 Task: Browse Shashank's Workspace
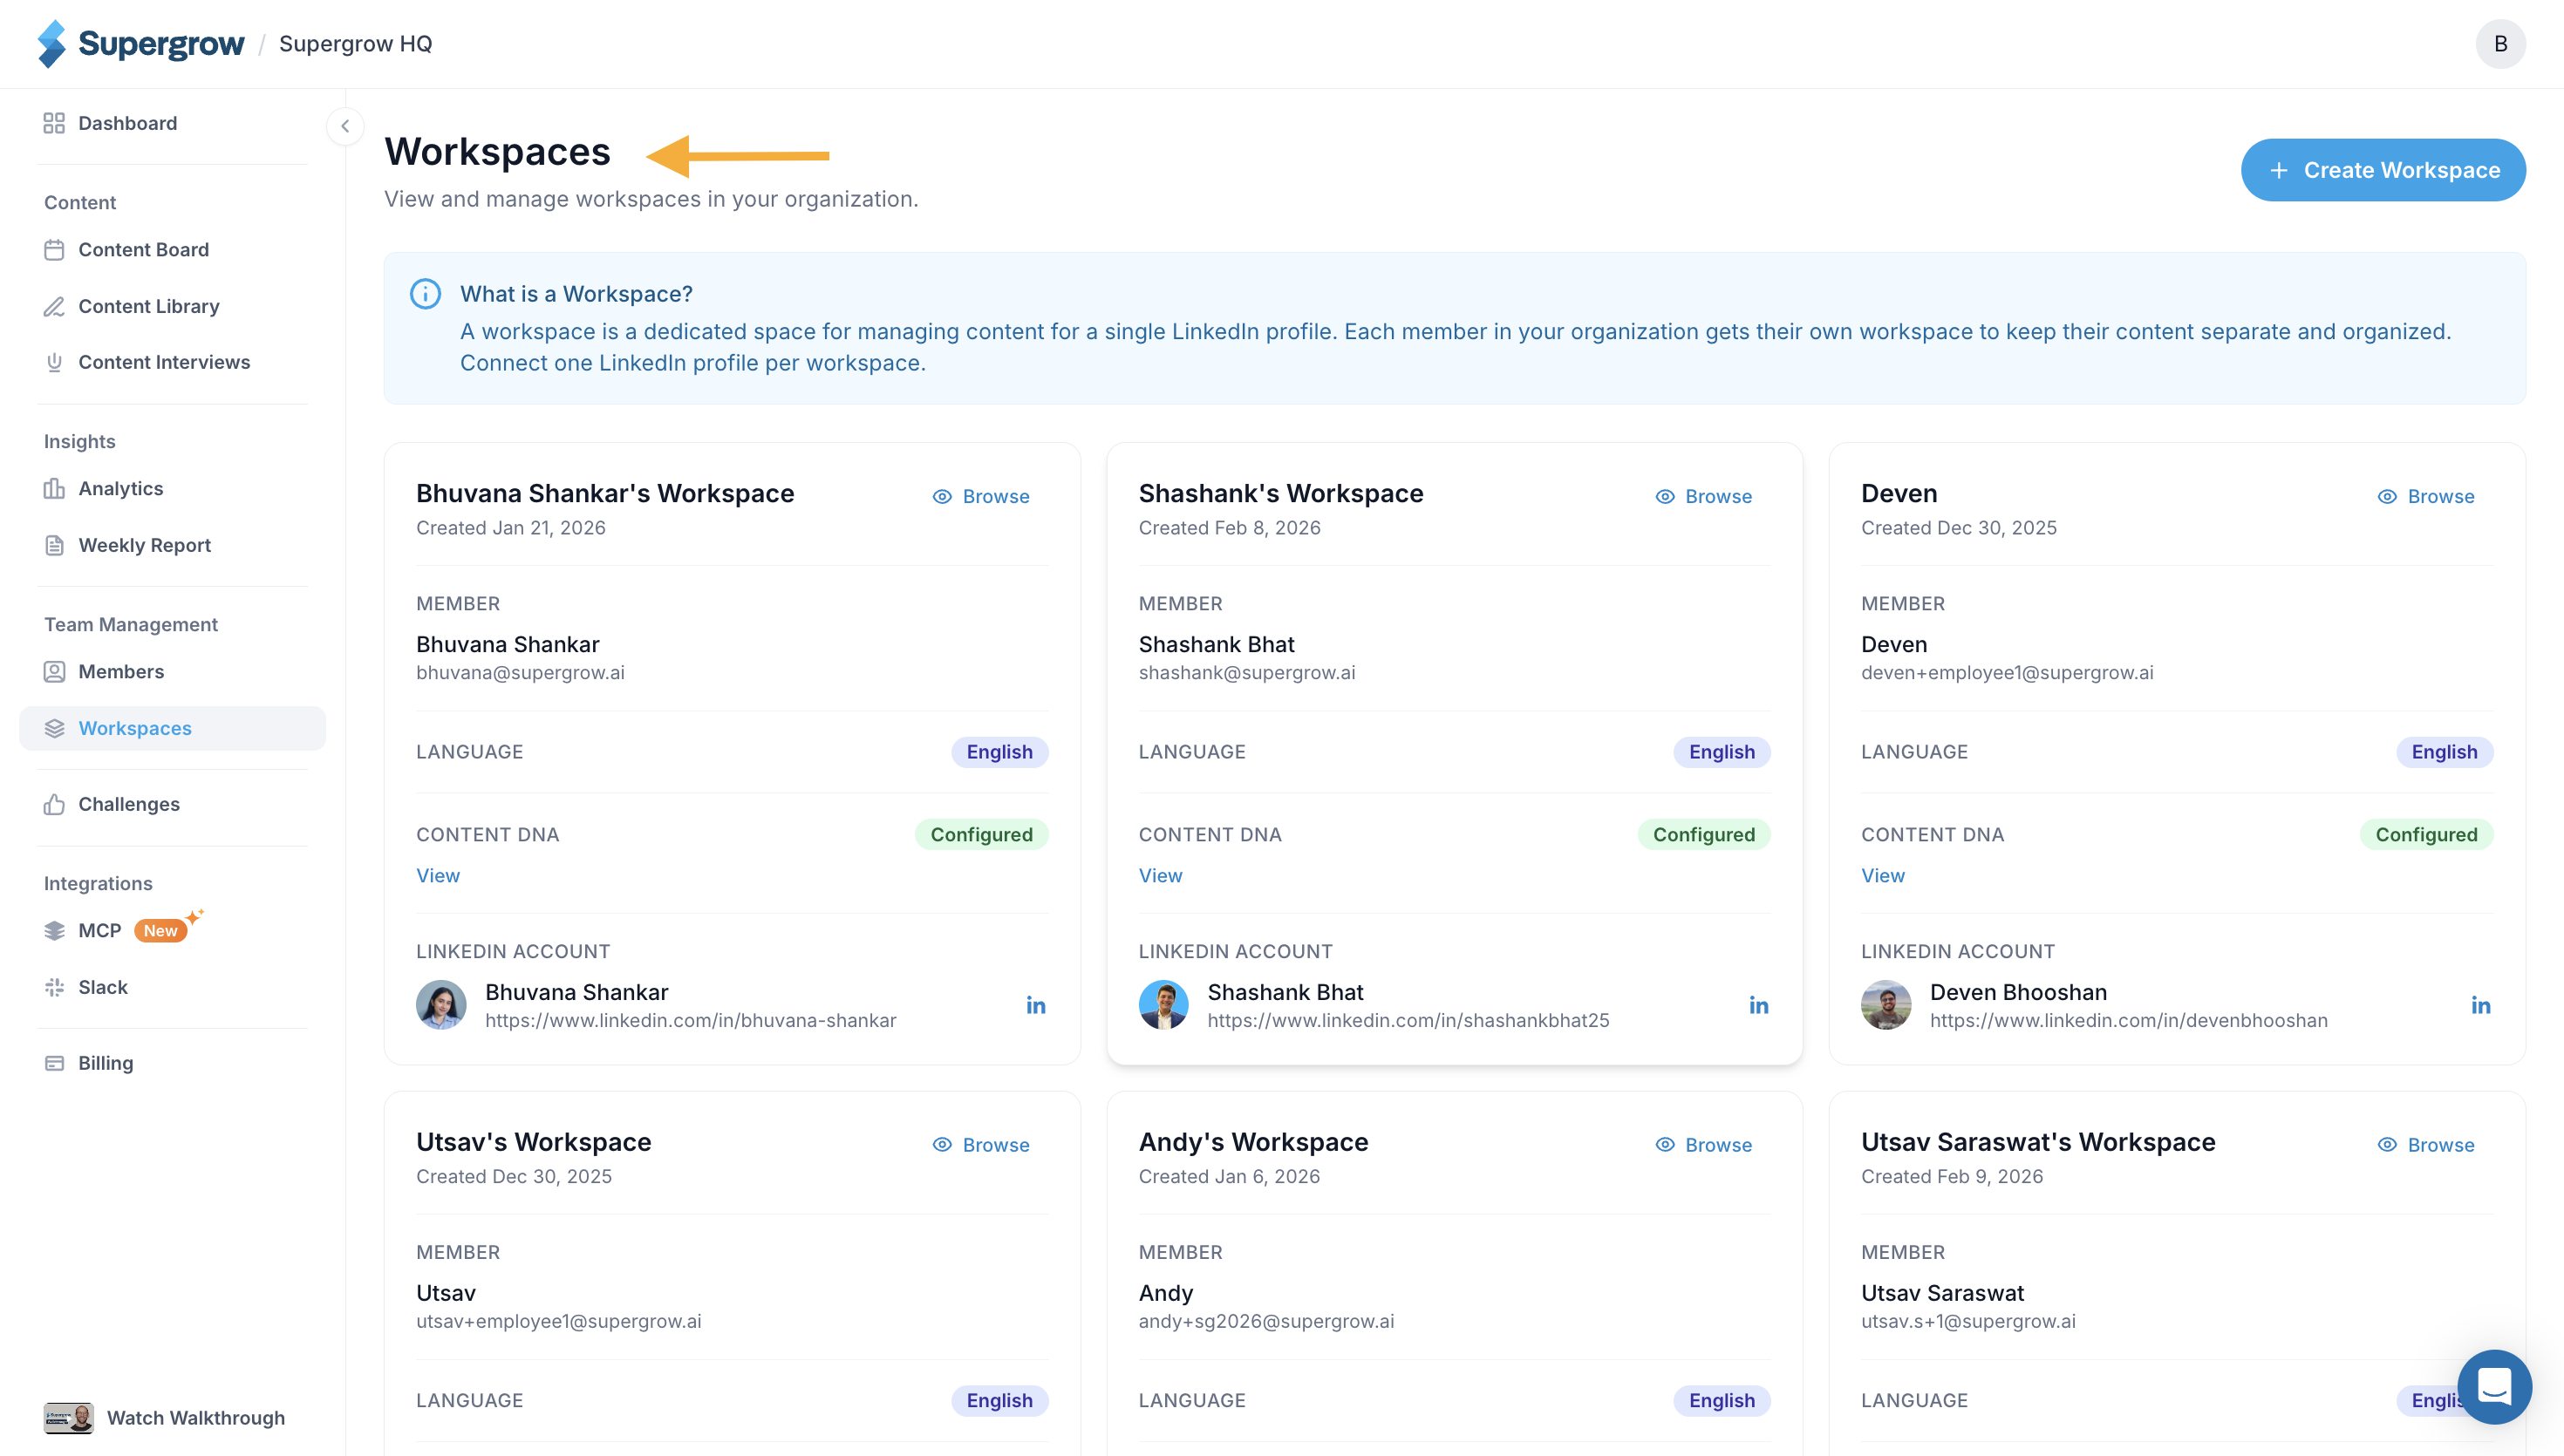[1703, 496]
